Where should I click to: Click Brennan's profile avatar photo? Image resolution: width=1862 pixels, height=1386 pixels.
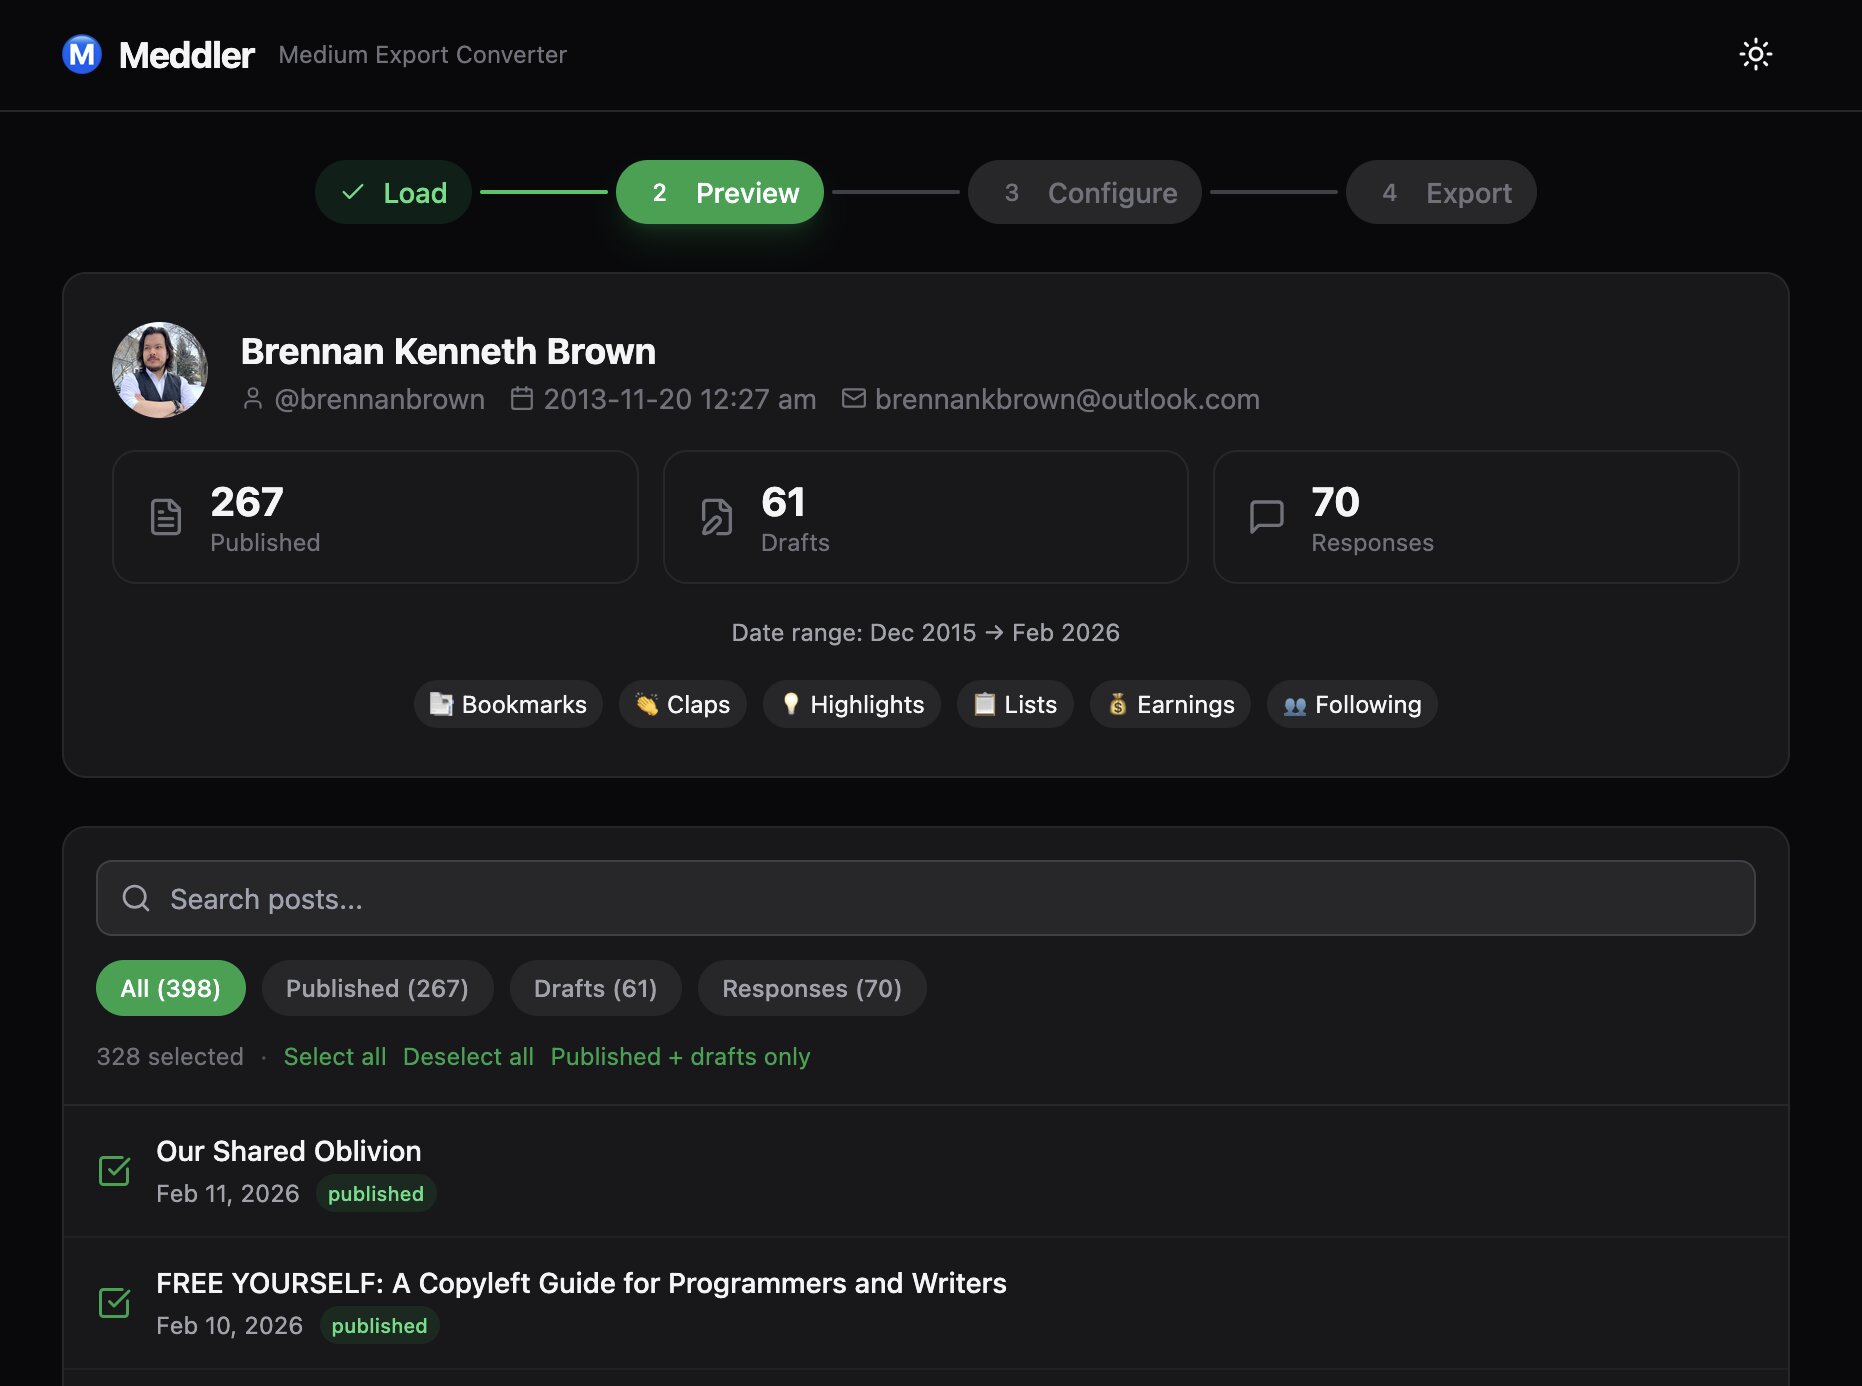click(x=159, y=369)
